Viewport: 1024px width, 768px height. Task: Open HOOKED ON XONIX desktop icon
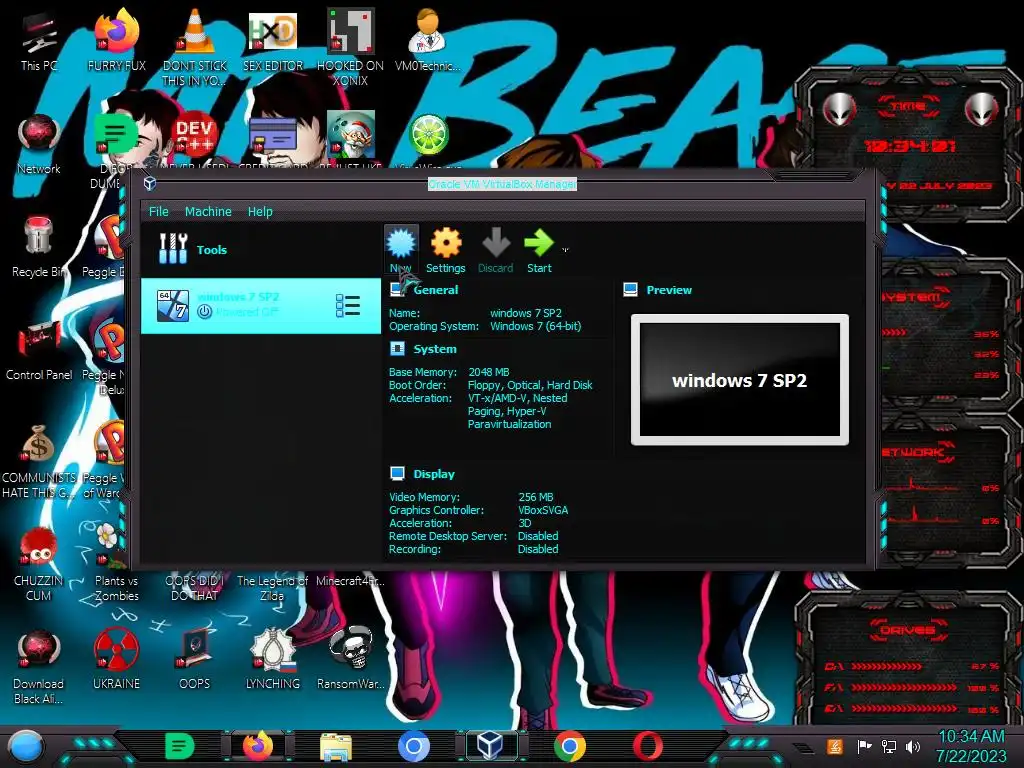click(350, 47)
